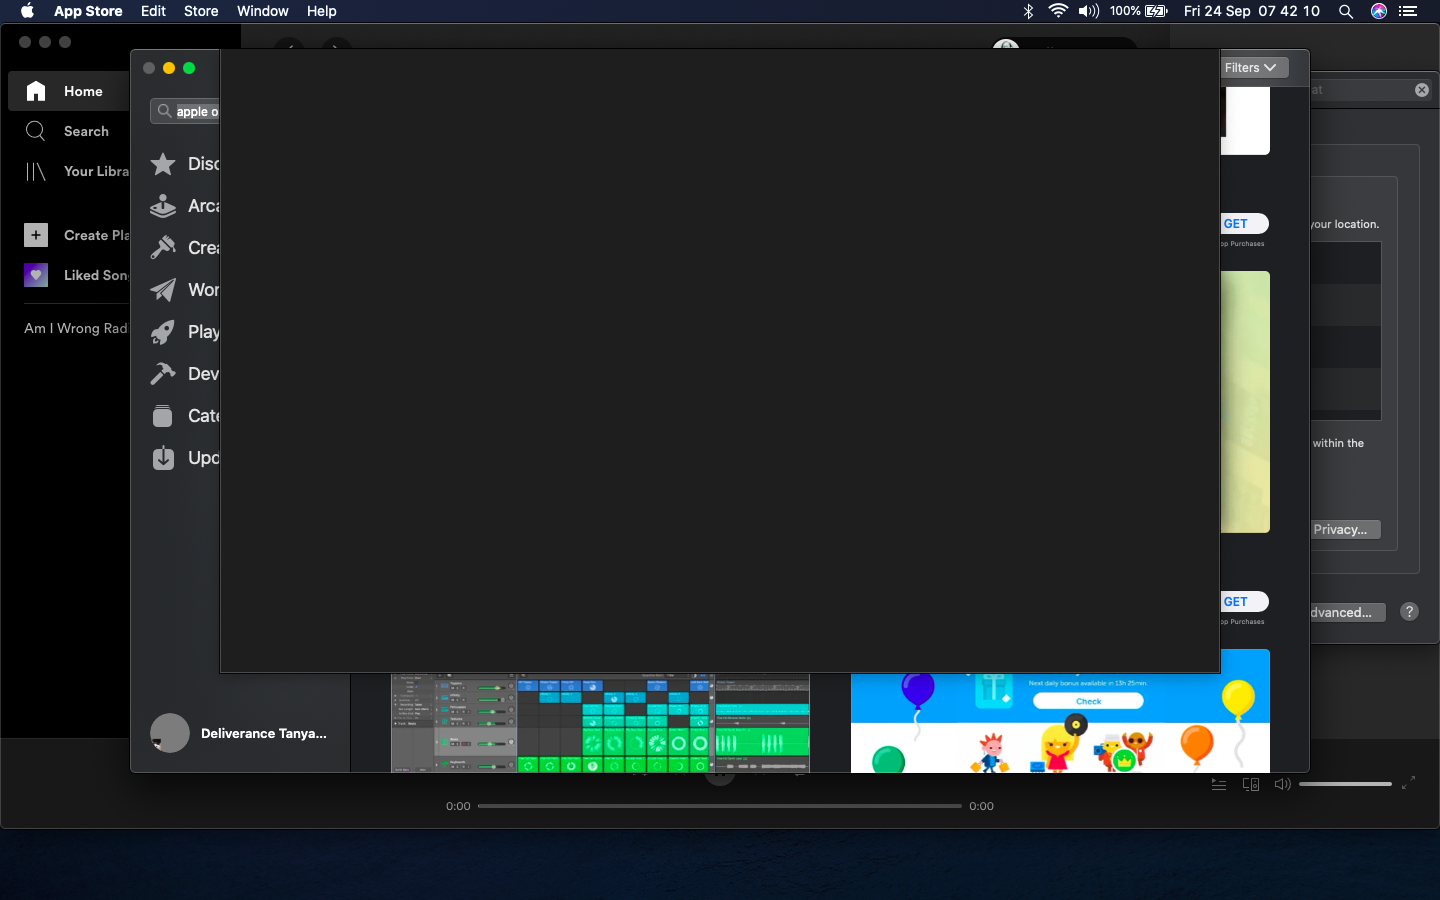This screenshot has height=900, width=1440.
Task: Adjust the Spotify volume slider
Action: click(x=1344, y=785)
